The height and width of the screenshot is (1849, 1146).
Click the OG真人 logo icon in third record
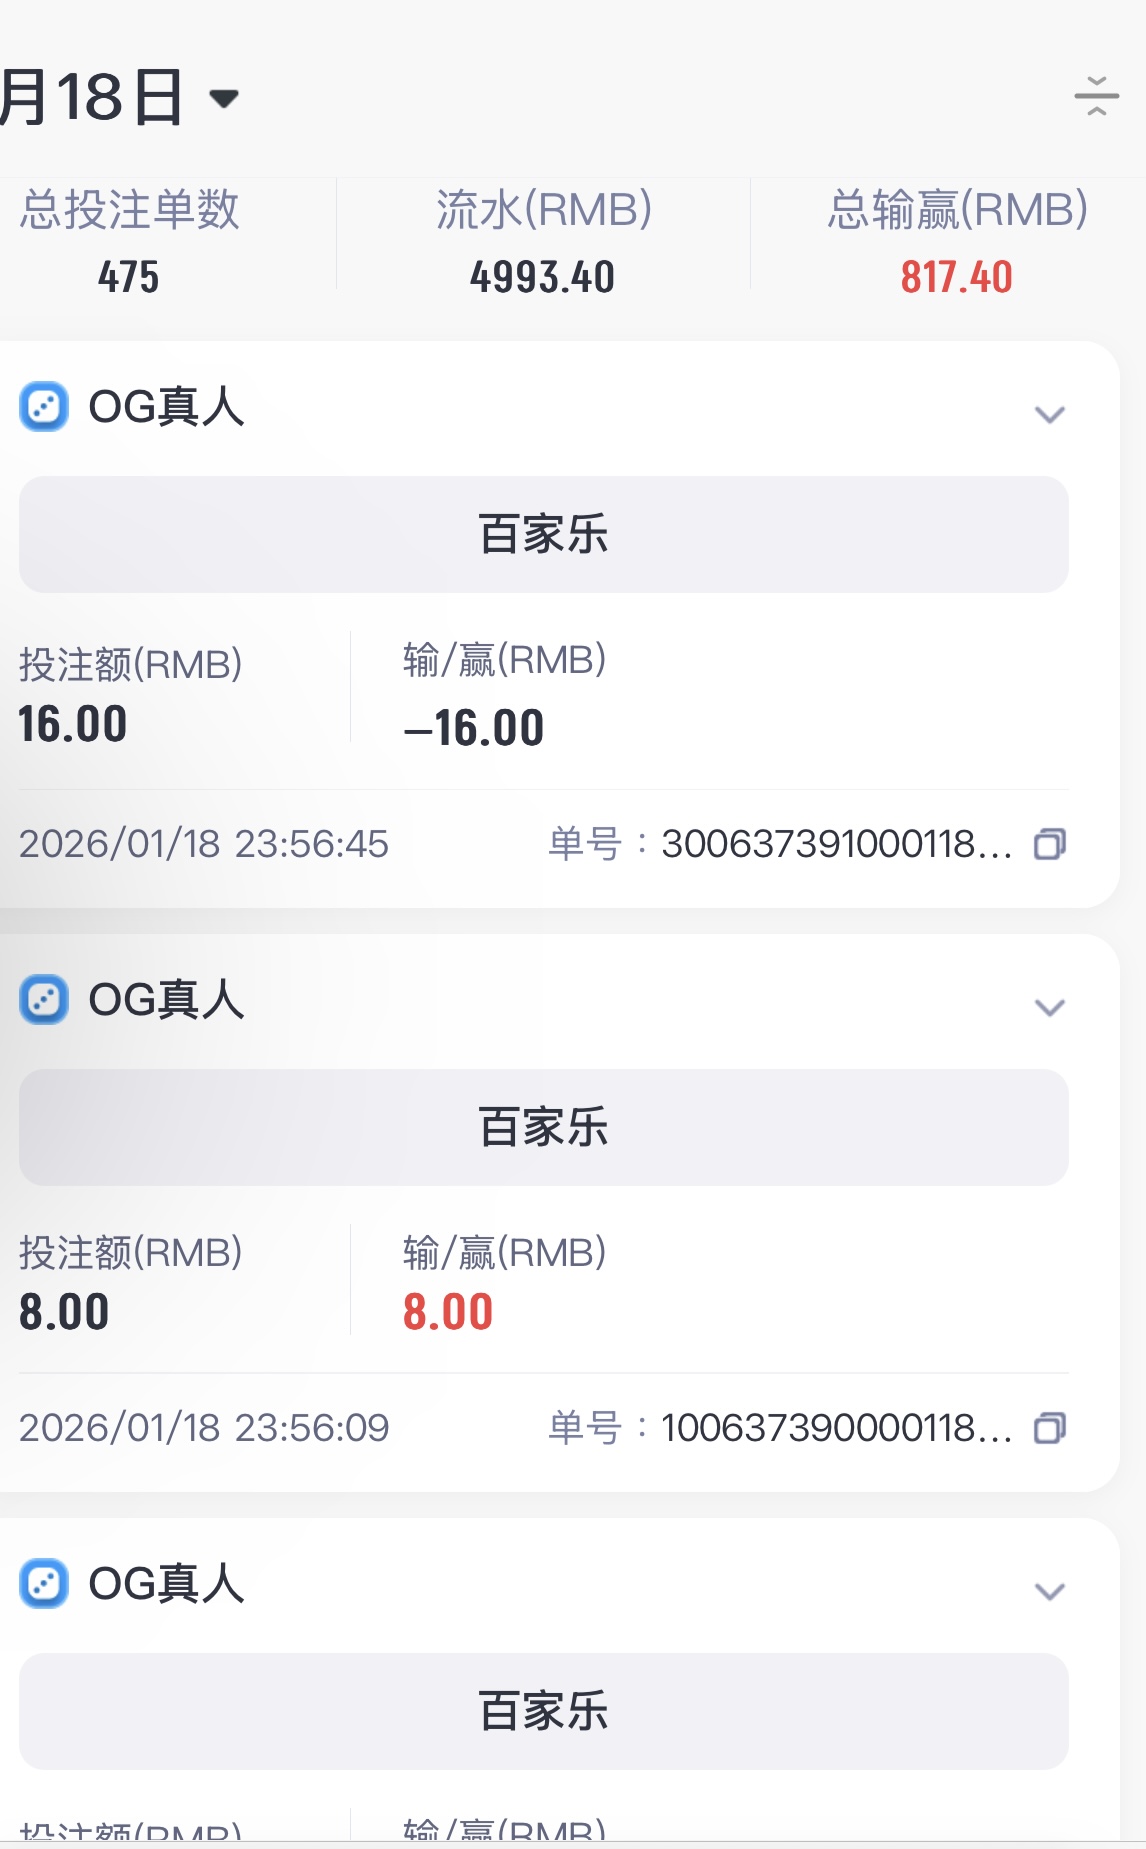(44, 1584)
